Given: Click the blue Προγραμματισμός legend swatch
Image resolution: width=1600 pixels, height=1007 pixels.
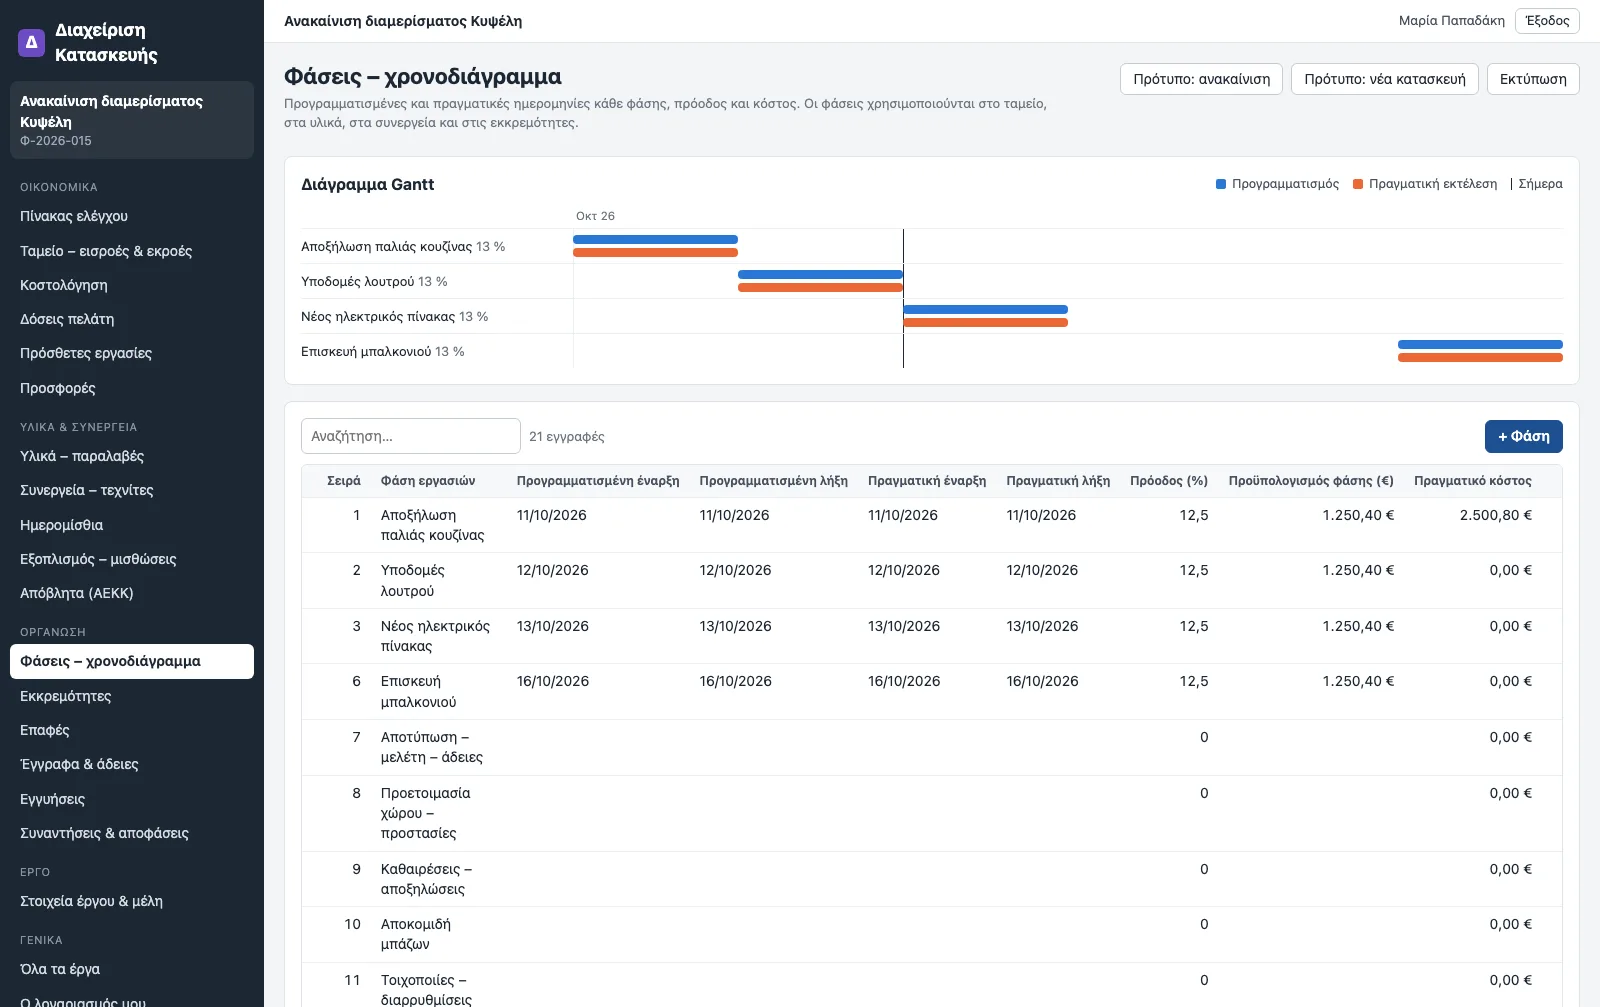Looking at the screenshot, I should (x=1221, y=184).
